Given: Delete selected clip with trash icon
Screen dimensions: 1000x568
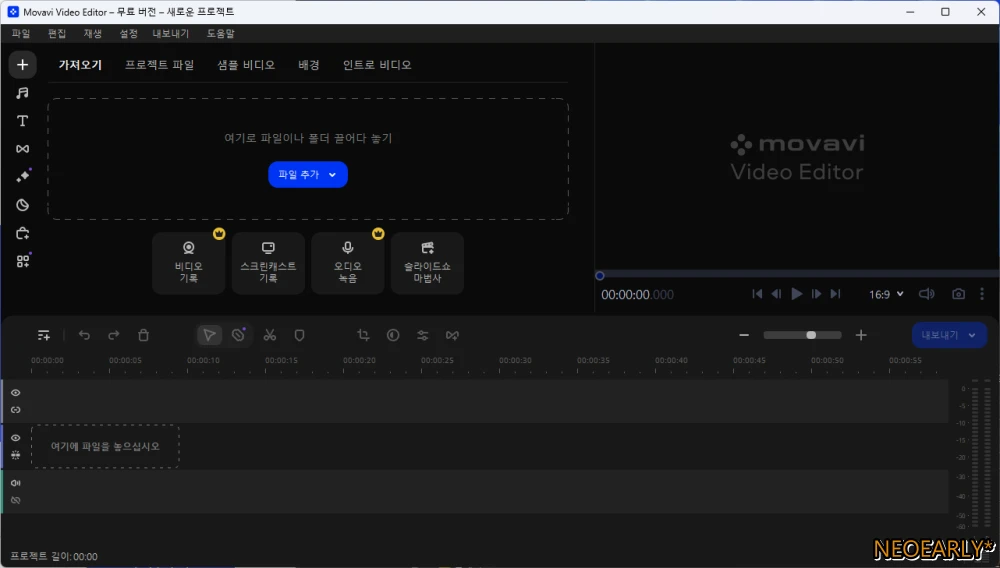Looking at the screenshot, I should click(x=143, y=335).
